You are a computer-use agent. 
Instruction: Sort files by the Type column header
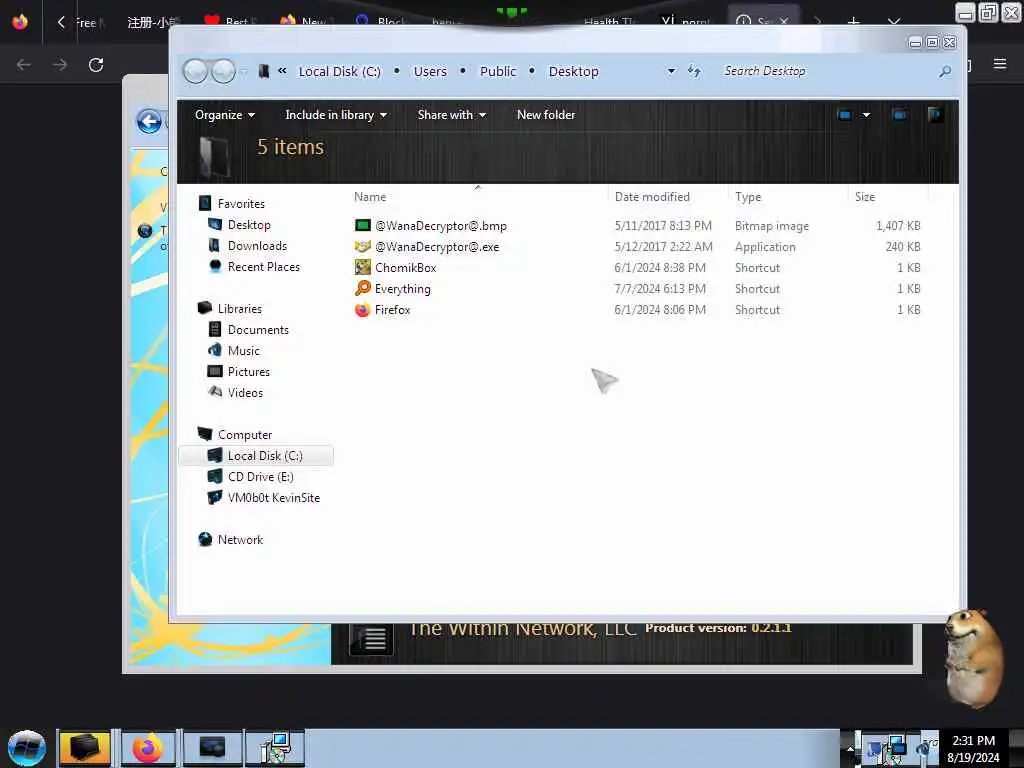point(748,197)
